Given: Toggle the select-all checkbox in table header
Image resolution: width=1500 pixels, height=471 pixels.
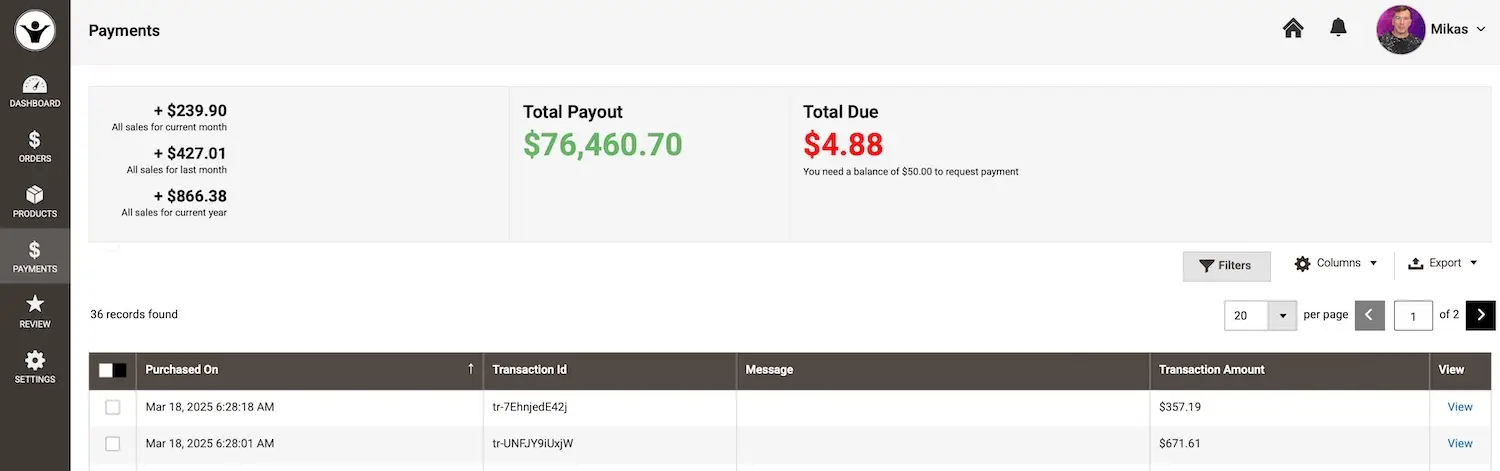Looking at the screenshot, I should pyautogui.click(x=106, y=370).
